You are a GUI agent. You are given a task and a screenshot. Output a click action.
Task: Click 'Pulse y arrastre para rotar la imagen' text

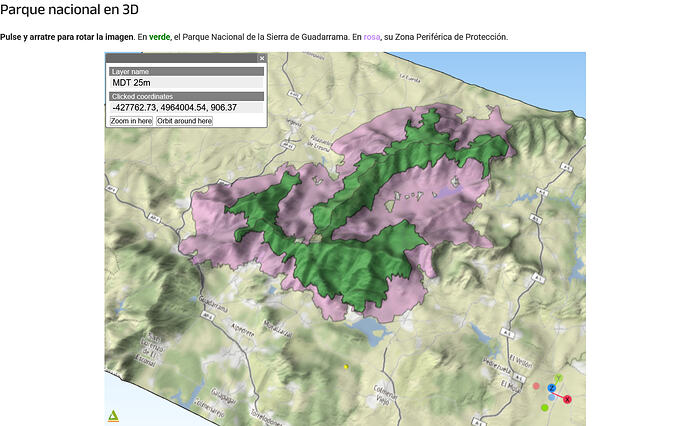point(67,37)
